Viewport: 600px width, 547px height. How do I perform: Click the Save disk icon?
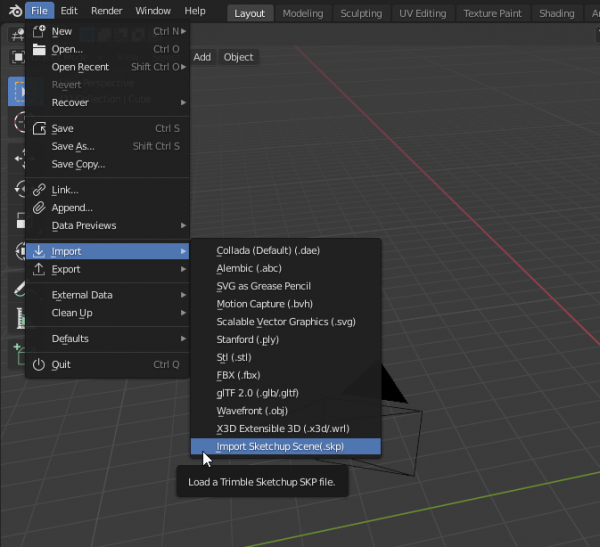tap(39, 128)
